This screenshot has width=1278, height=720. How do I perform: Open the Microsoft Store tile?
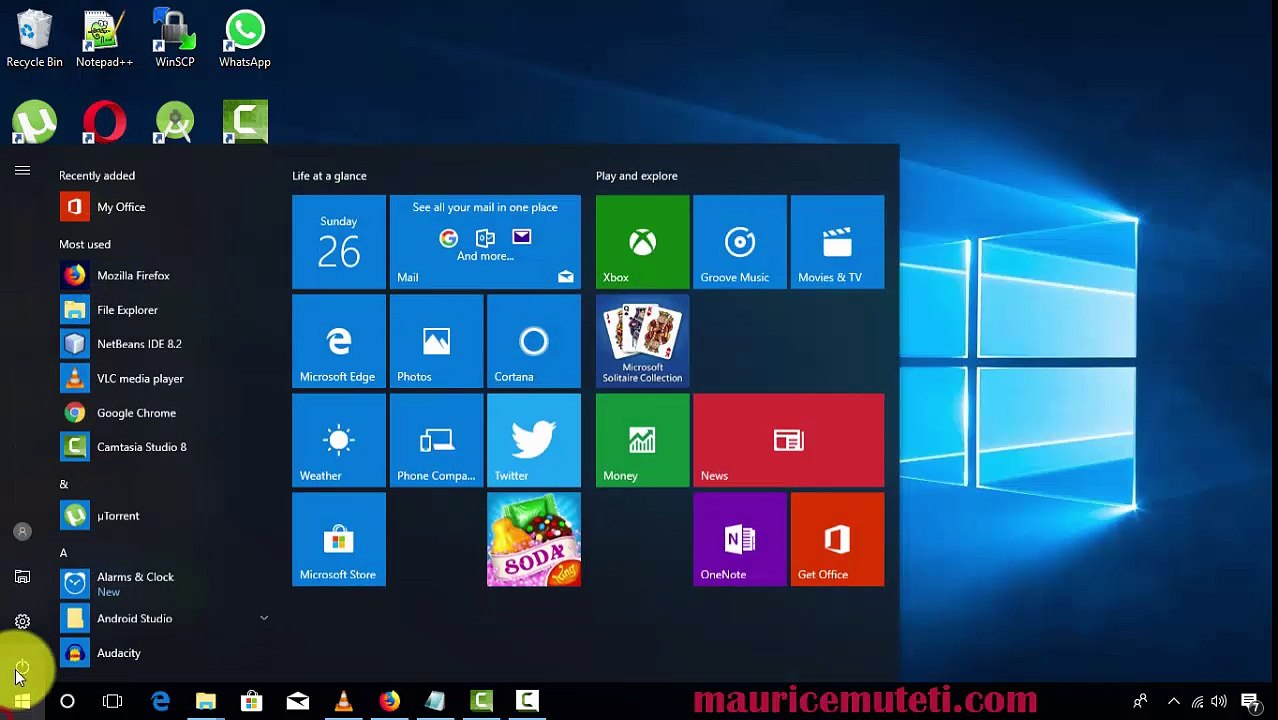tap(338, 539)
